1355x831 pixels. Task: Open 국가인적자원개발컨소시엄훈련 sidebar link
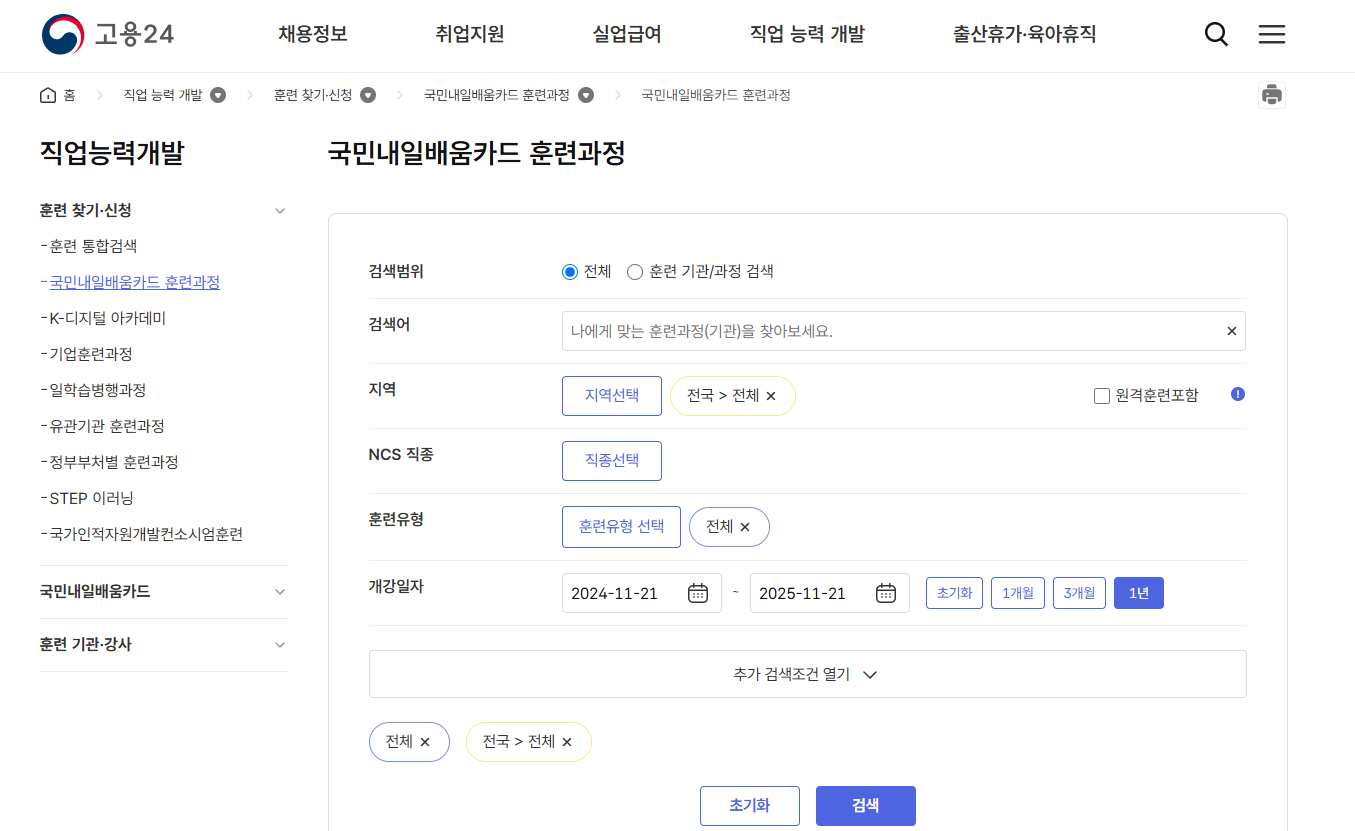tap(146, 534)
